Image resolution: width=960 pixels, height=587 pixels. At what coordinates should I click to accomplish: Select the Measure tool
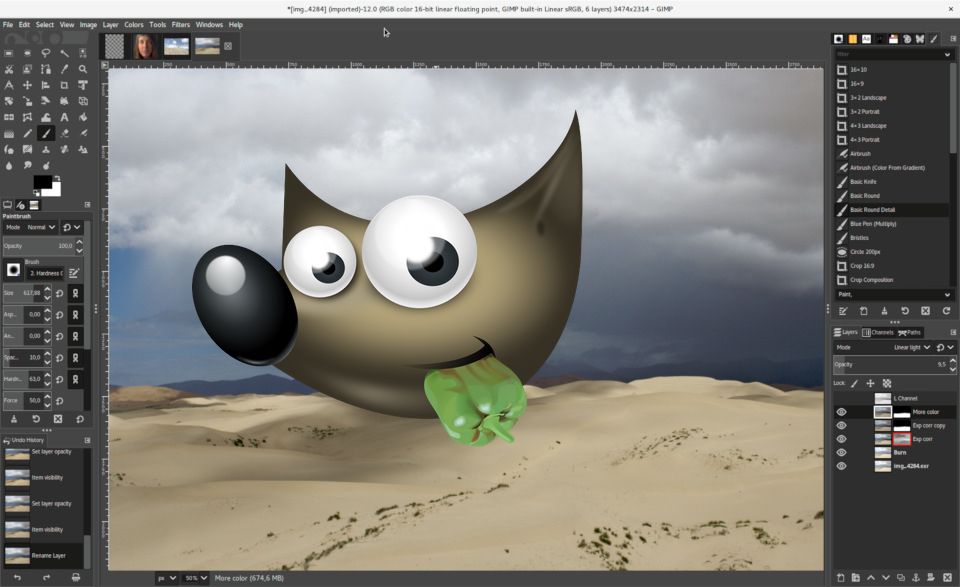9,85
